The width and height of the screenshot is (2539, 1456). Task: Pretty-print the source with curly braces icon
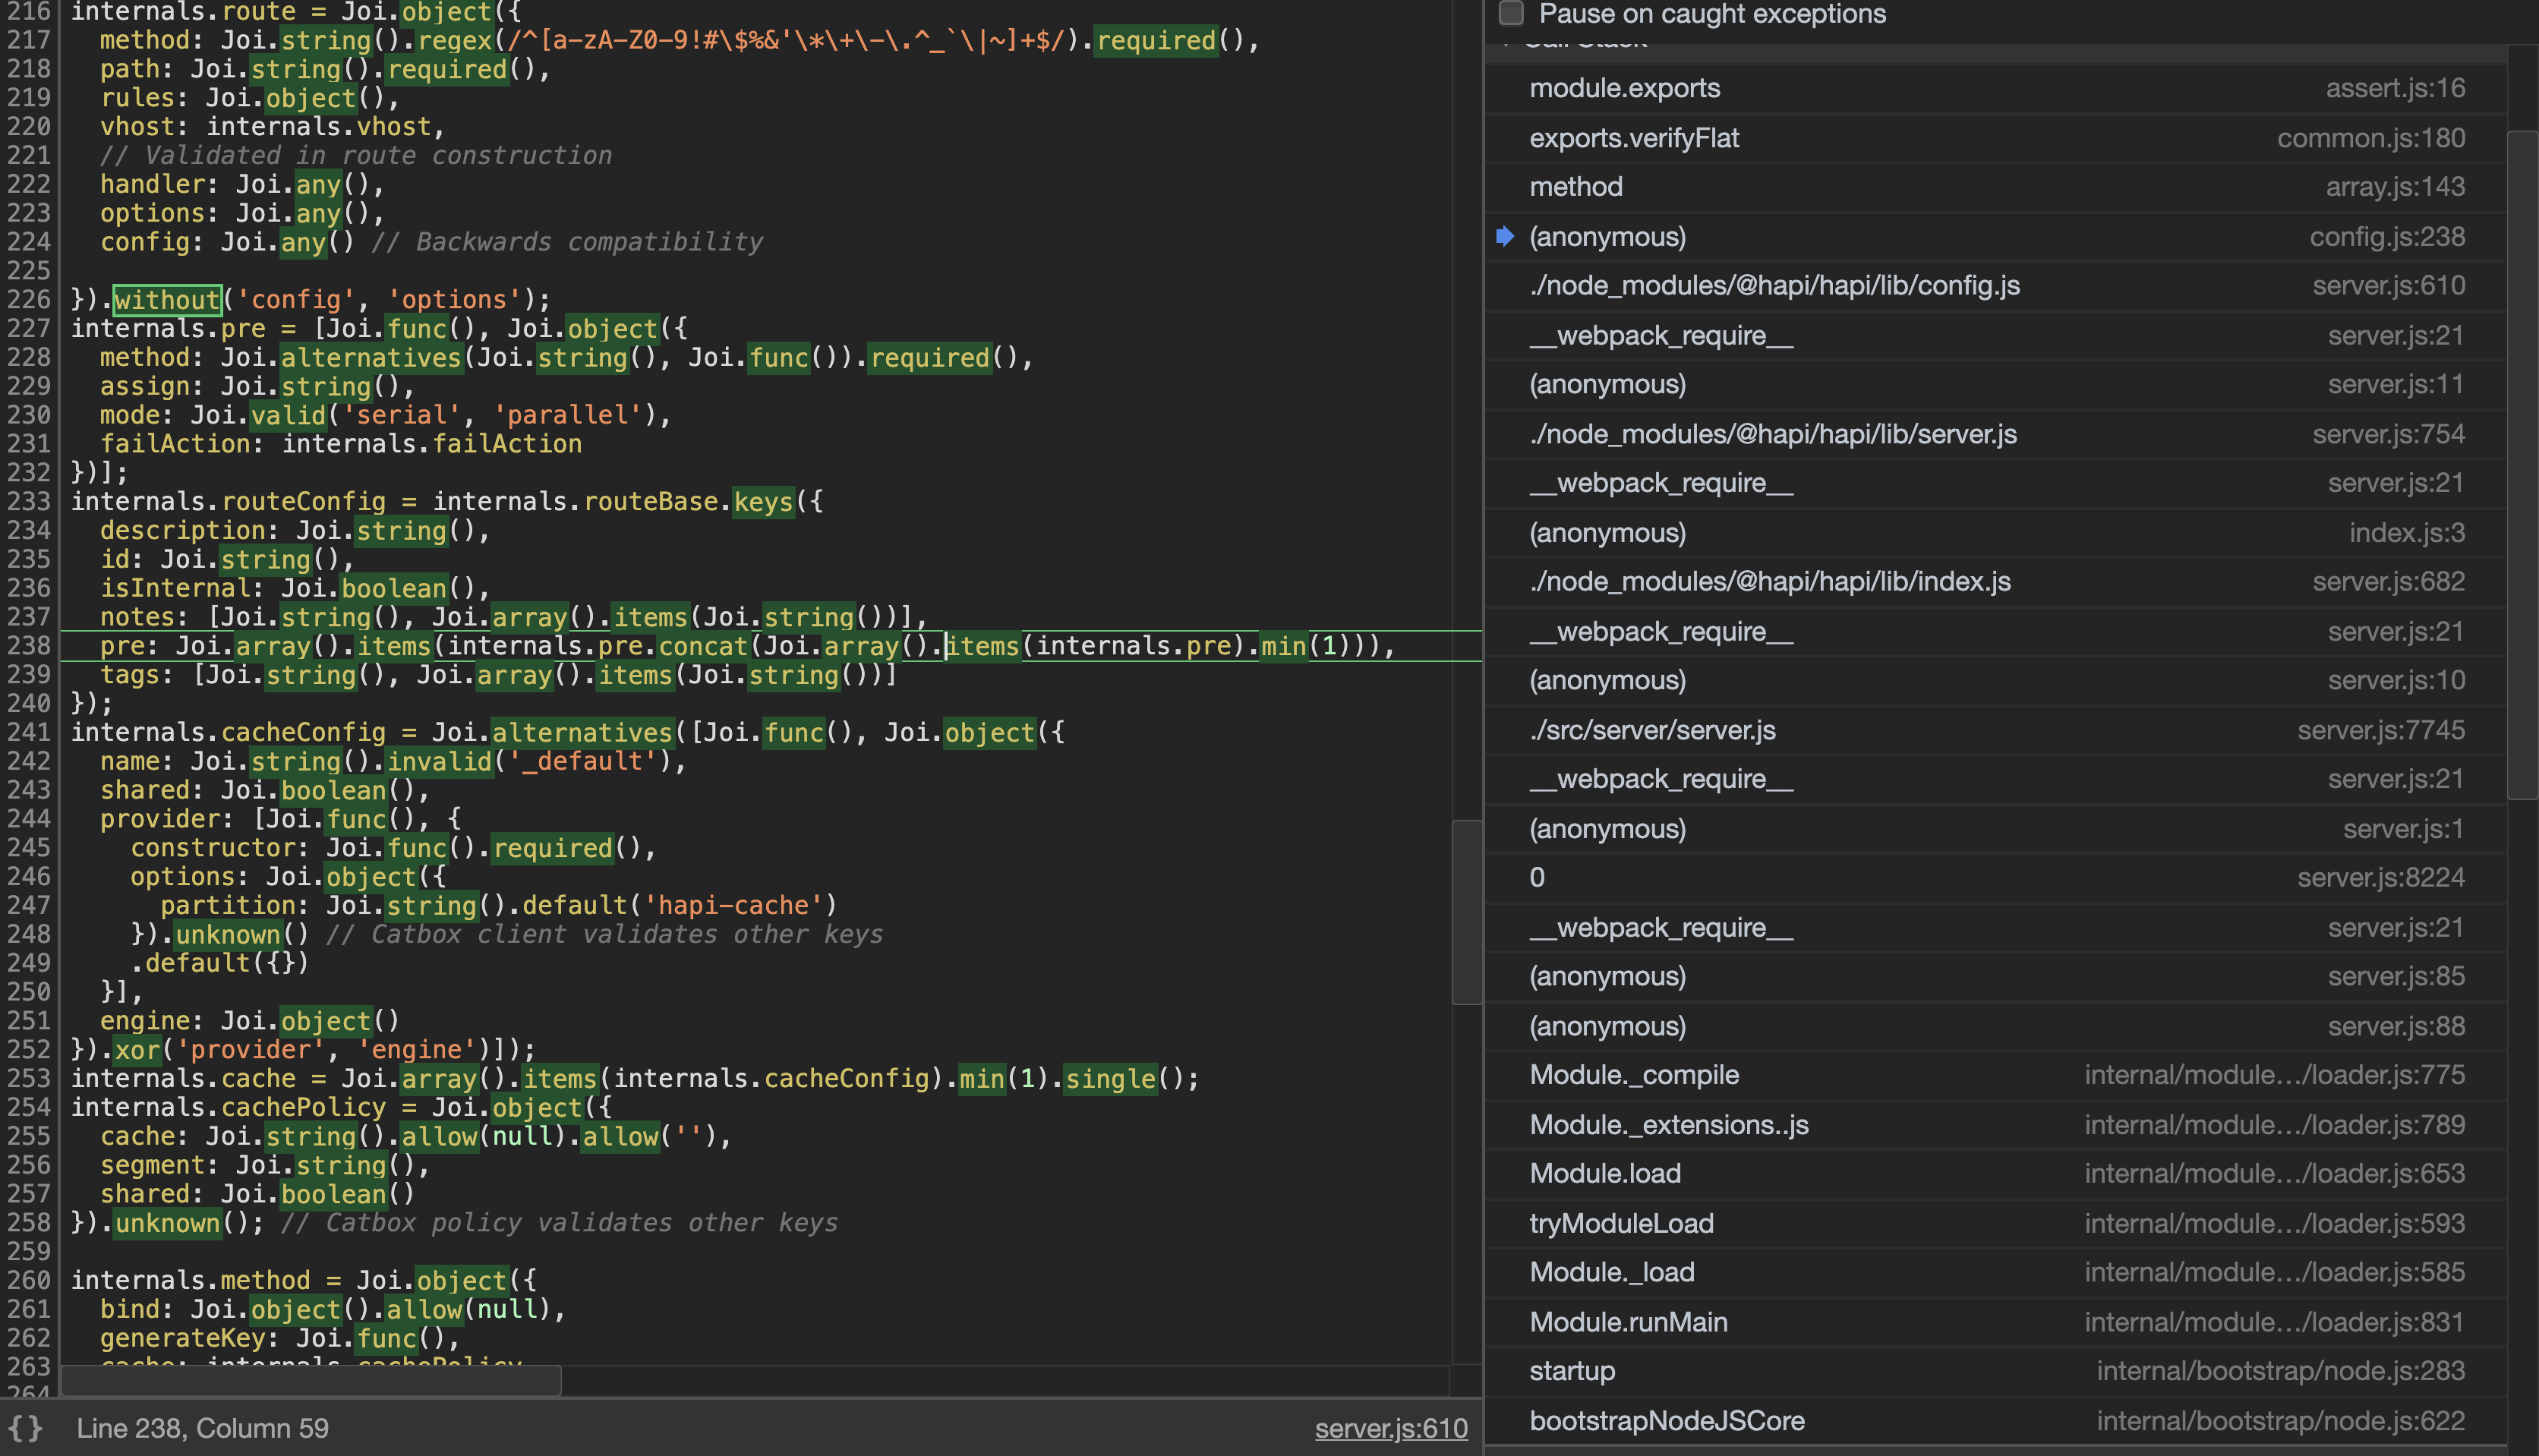coord(27,1428)
